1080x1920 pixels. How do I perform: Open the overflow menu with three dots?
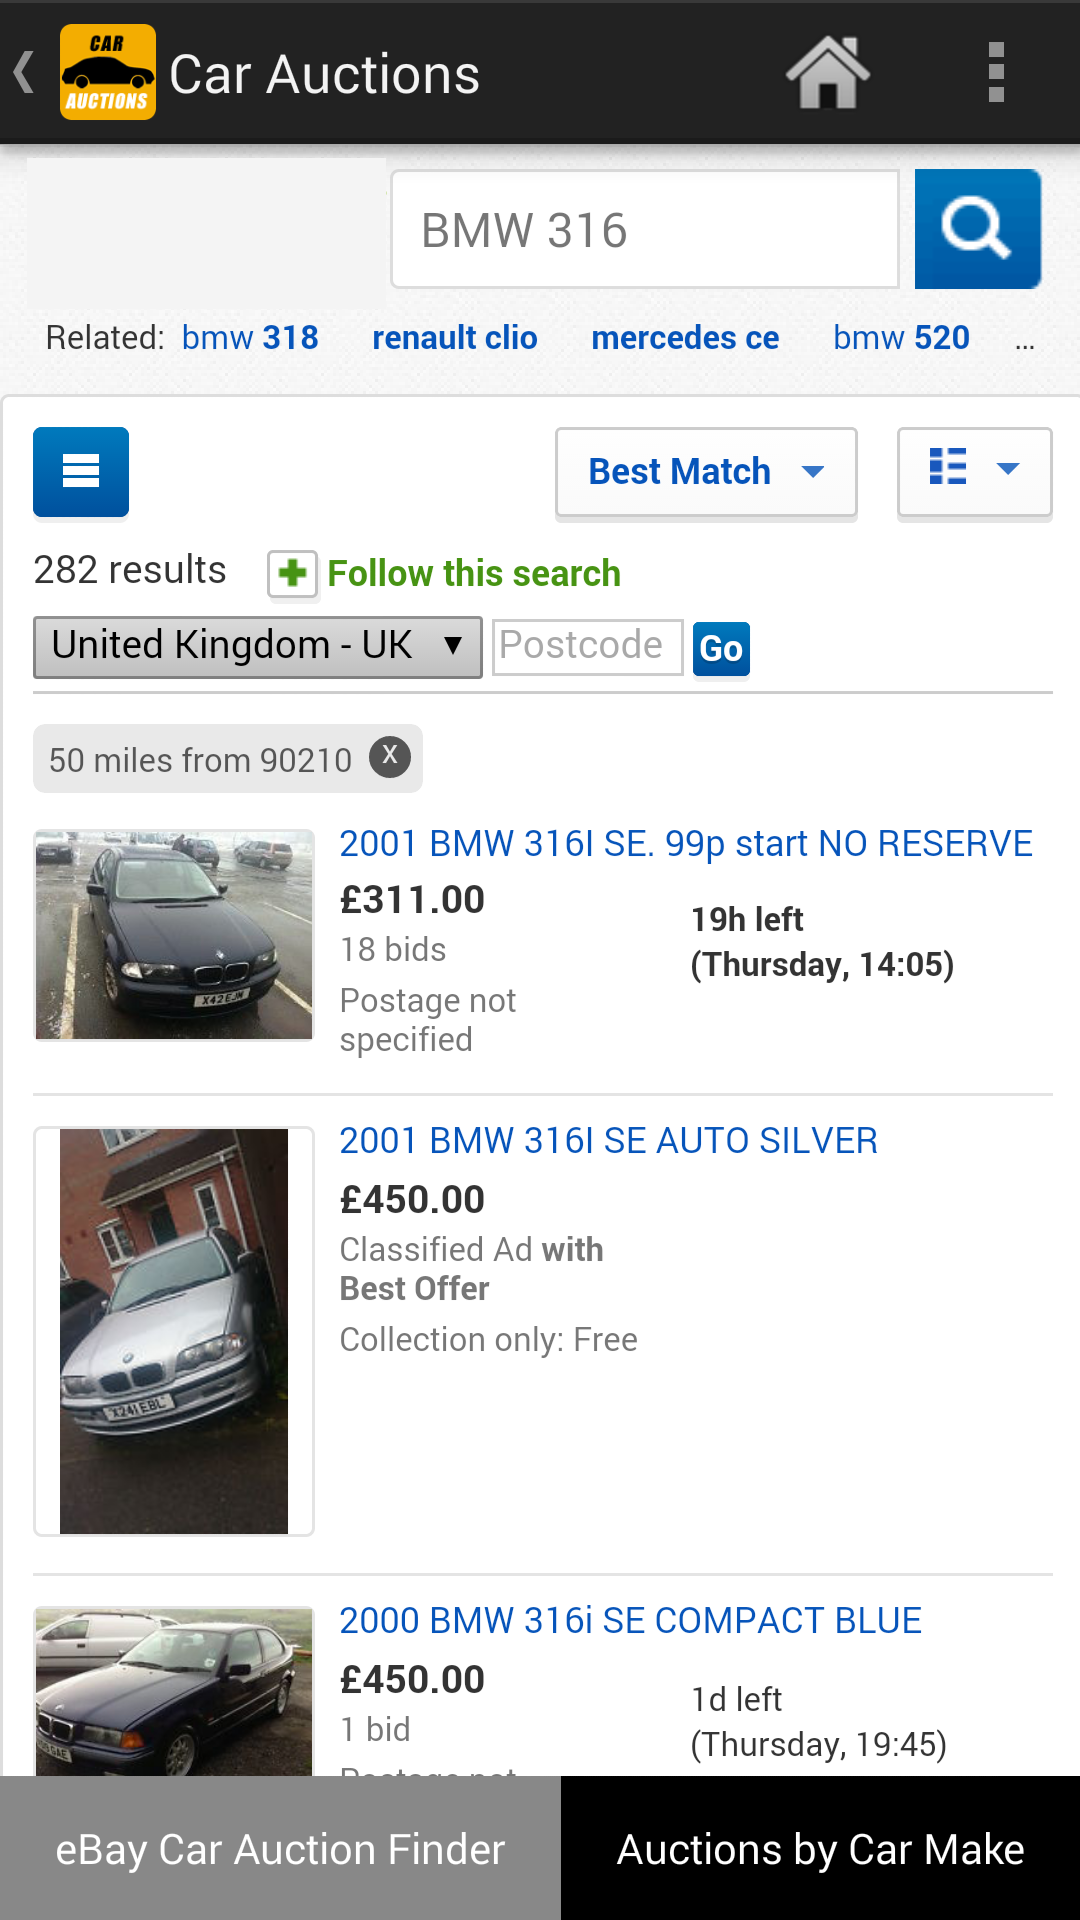click(995, 71)
